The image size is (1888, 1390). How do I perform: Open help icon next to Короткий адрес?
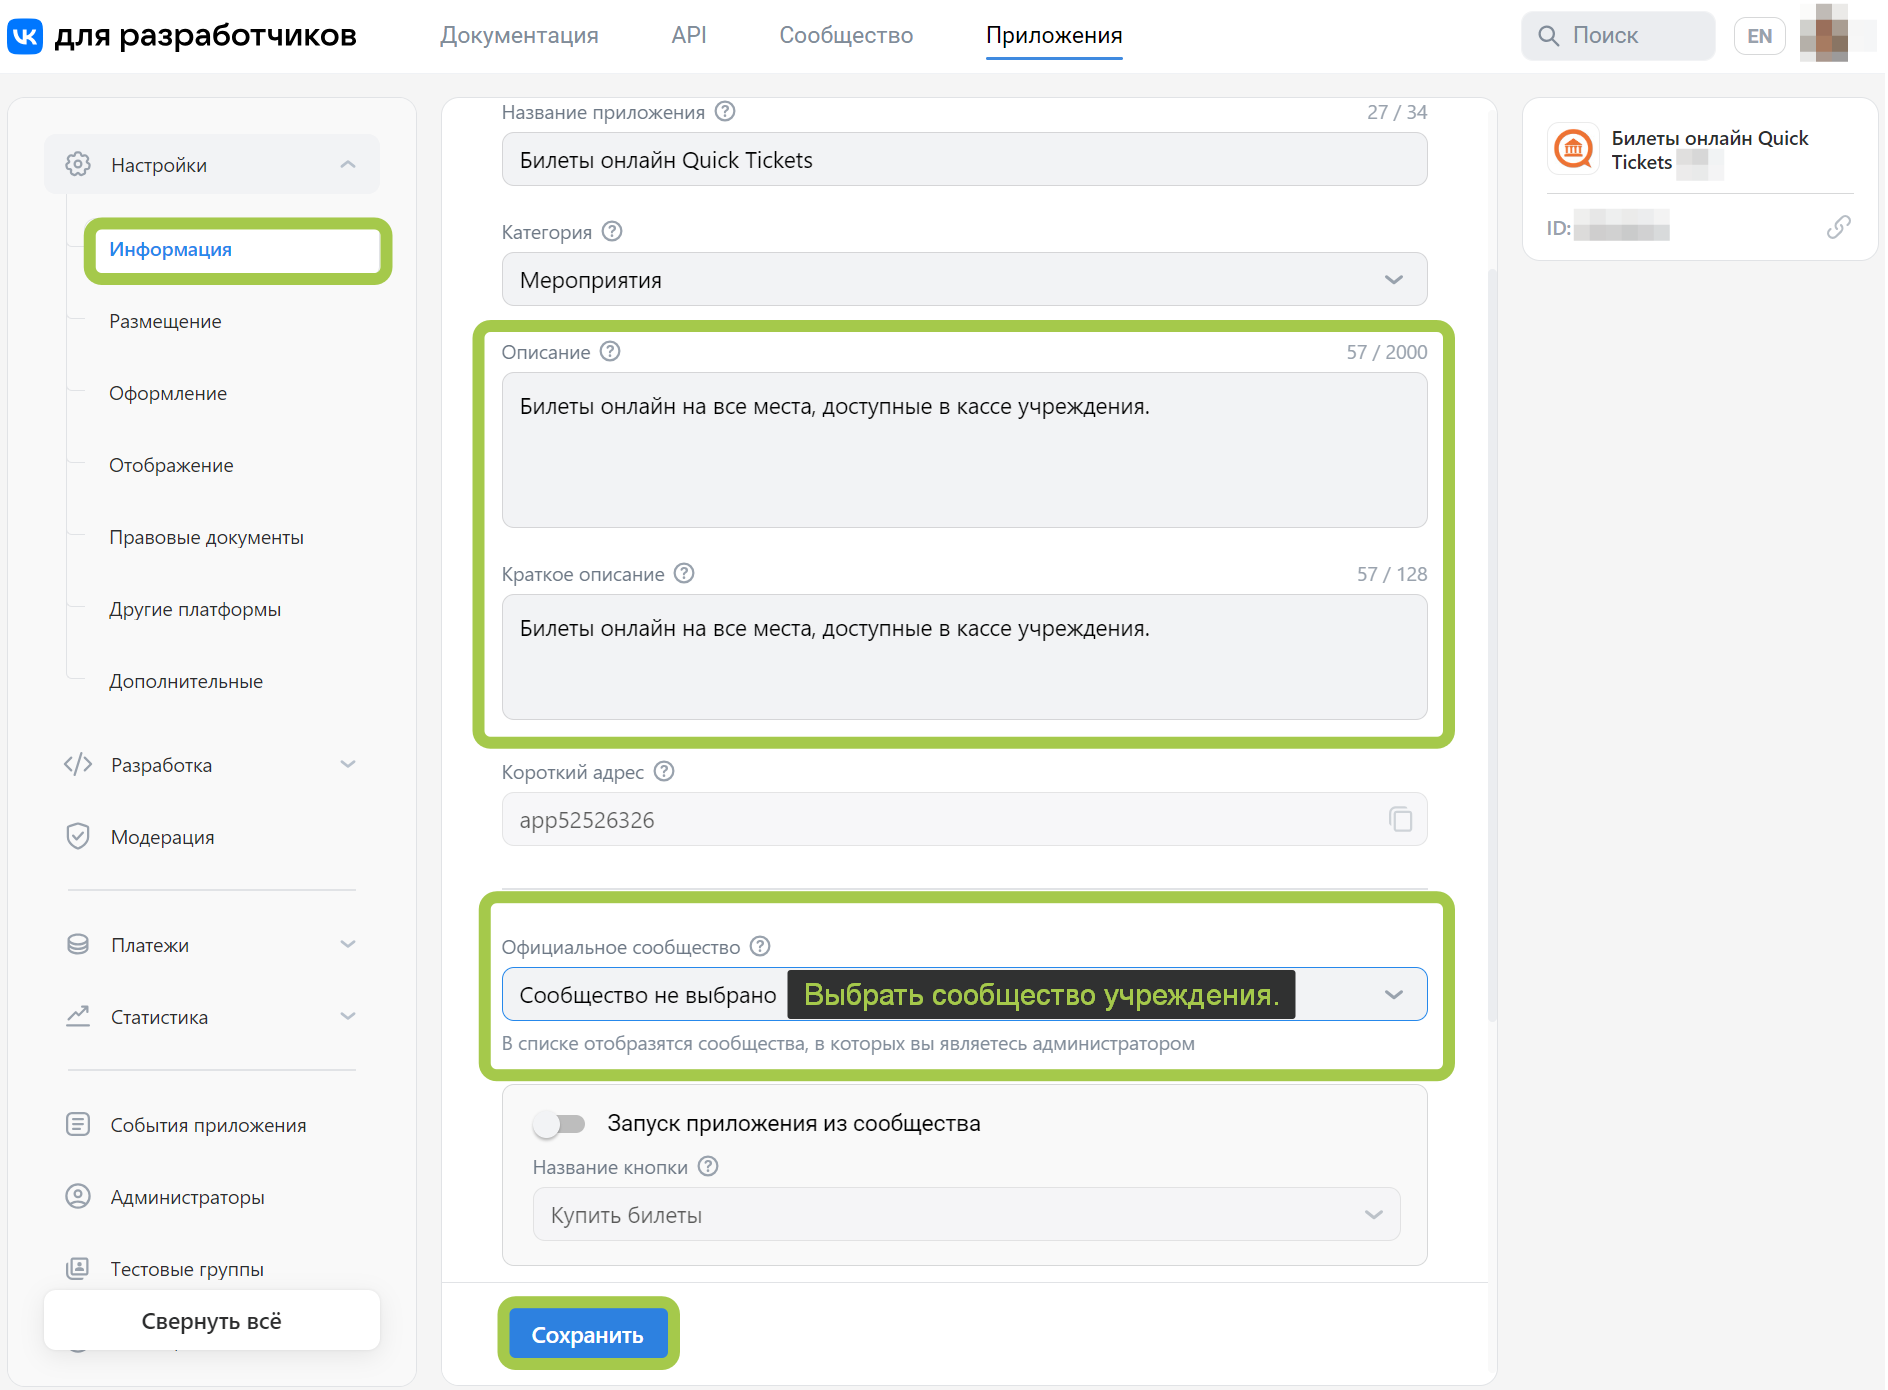pyautogui.click(x=664, y=771)
